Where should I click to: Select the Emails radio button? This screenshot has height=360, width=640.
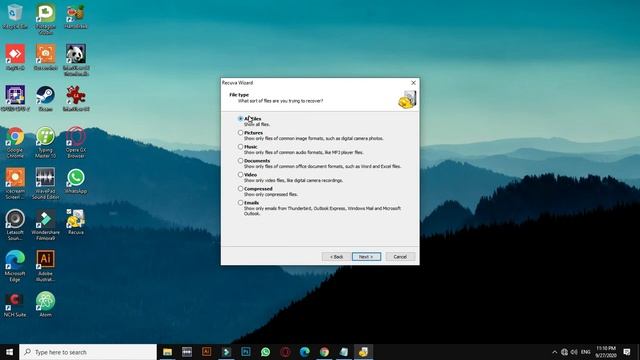tap(240, 202)
